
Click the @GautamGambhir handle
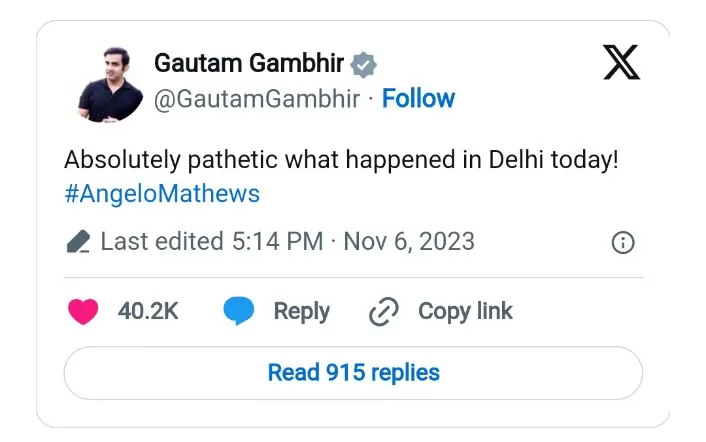pos(258,98)
